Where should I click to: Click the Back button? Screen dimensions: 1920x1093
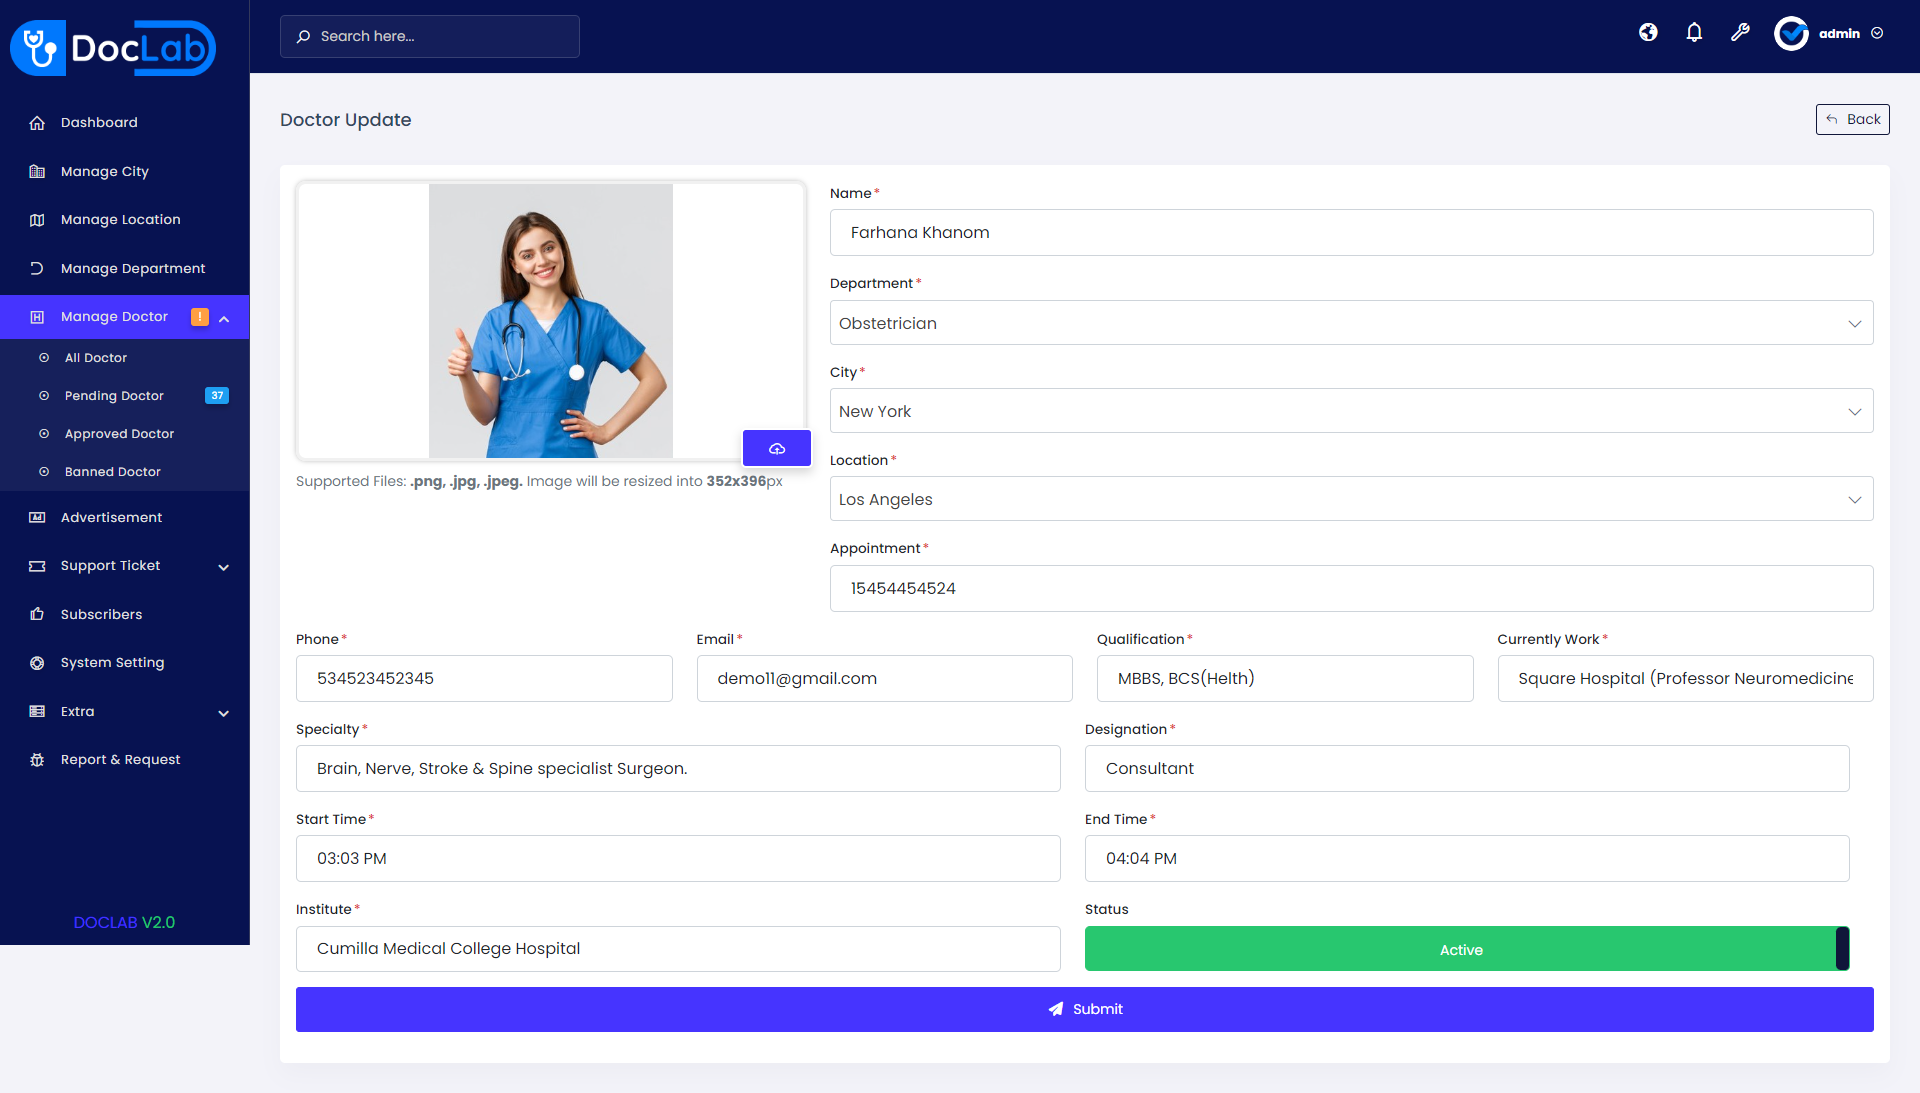(x=1852, y=119)
